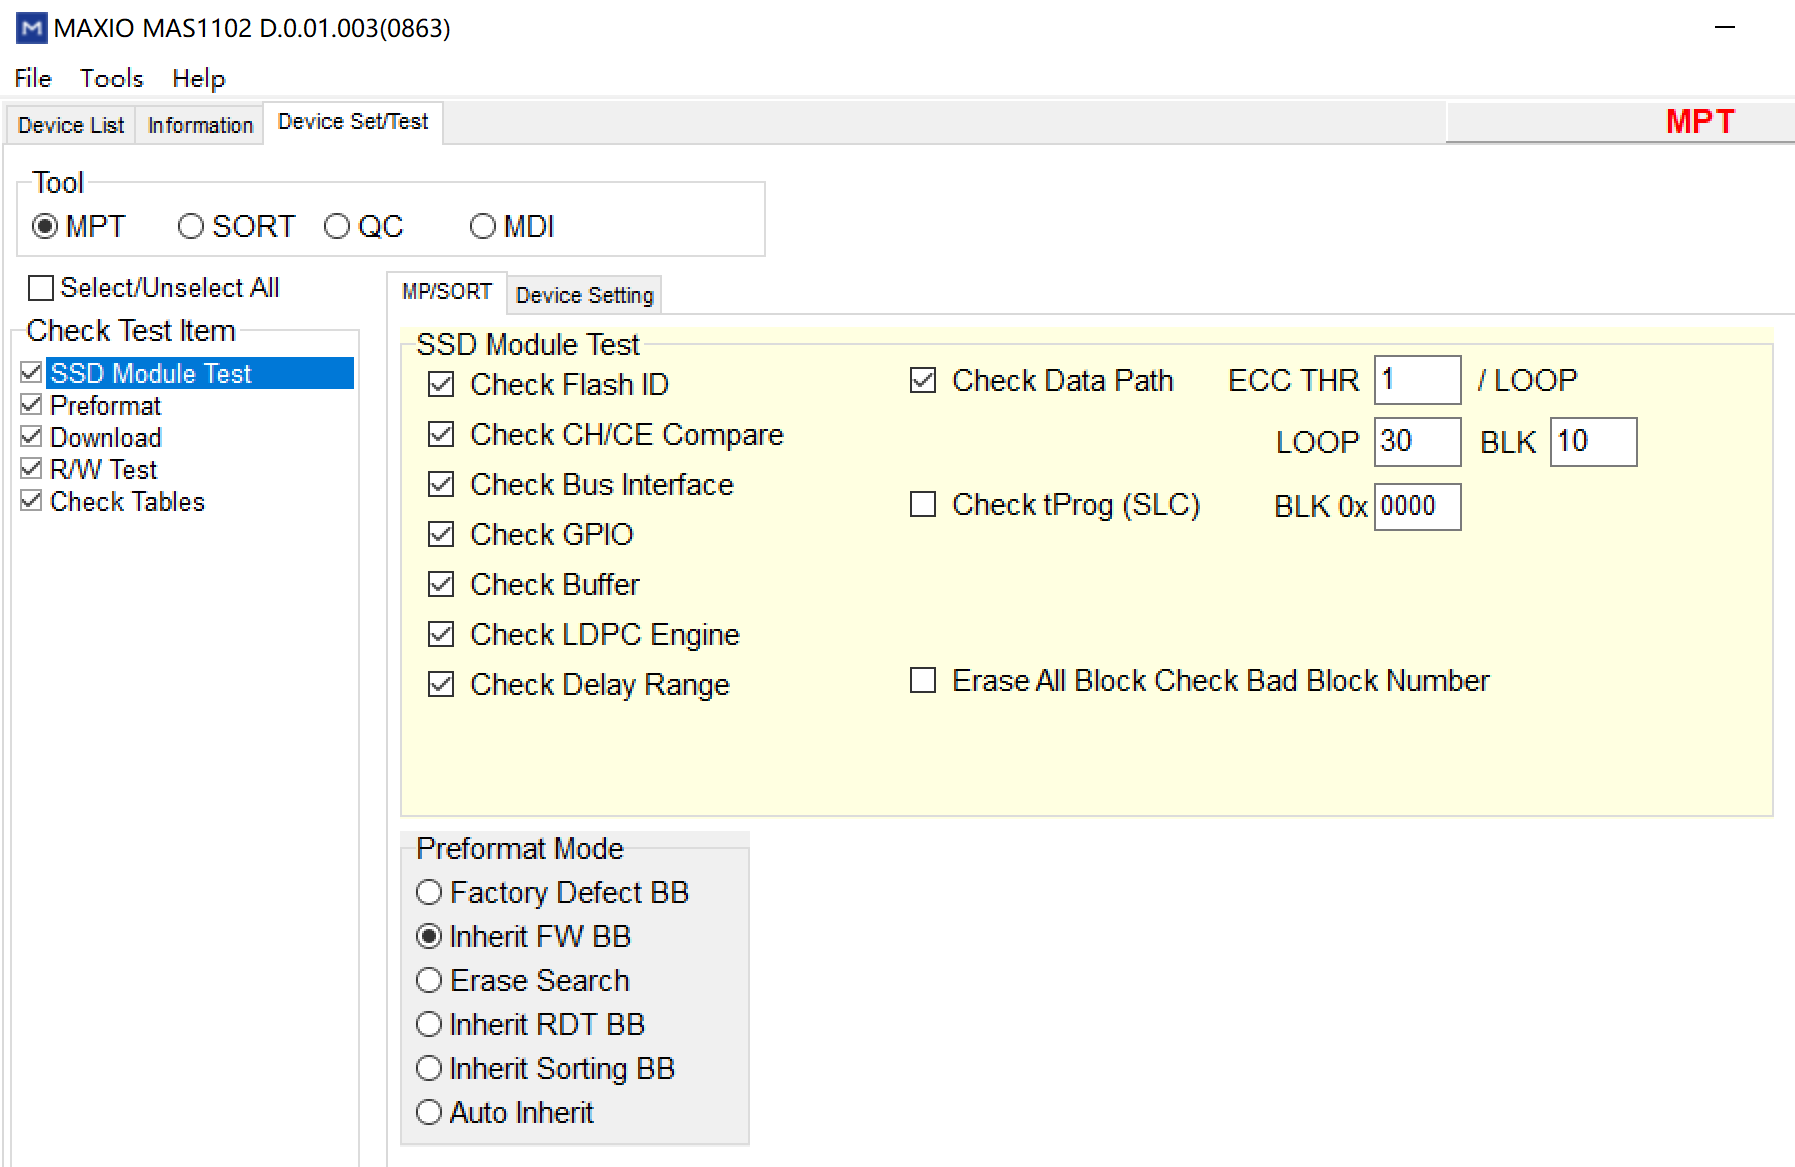The image size is (1795, 1167).
Task: Select Inherit RDT BB preformat mode
Action: coord(429,1024)
